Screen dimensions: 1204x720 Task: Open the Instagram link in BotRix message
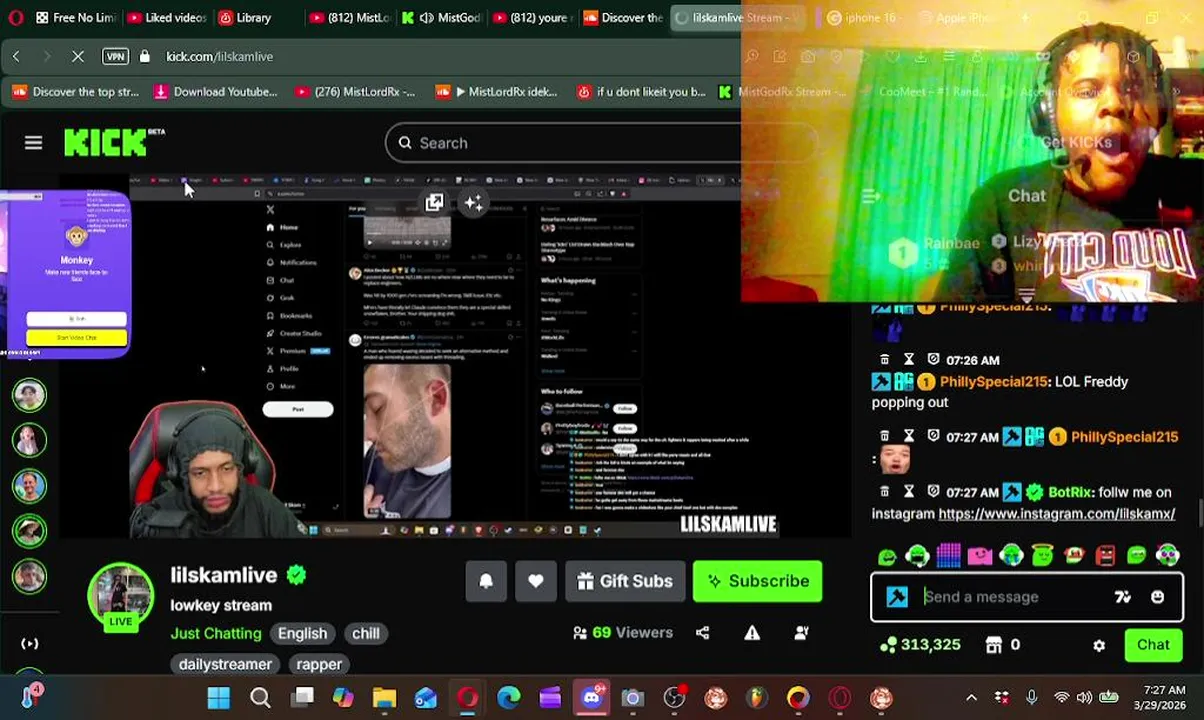pyautogui.click(x=1056, y=513)
